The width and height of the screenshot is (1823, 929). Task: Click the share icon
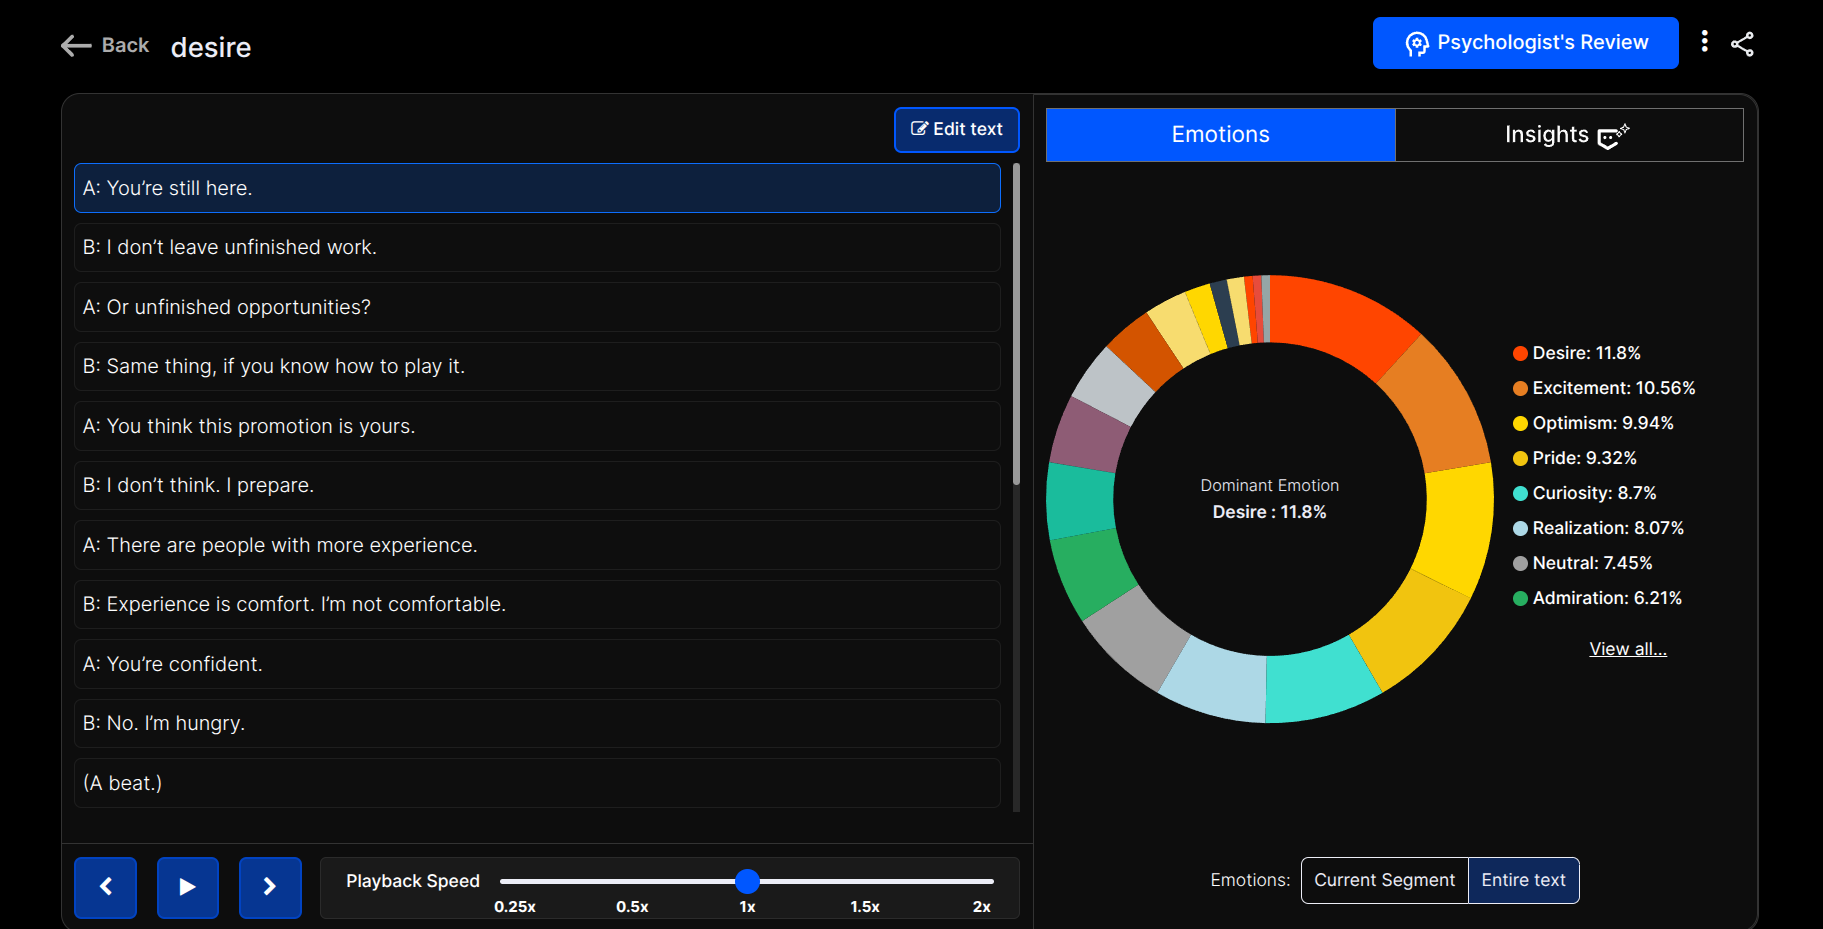pos(1742,44)
